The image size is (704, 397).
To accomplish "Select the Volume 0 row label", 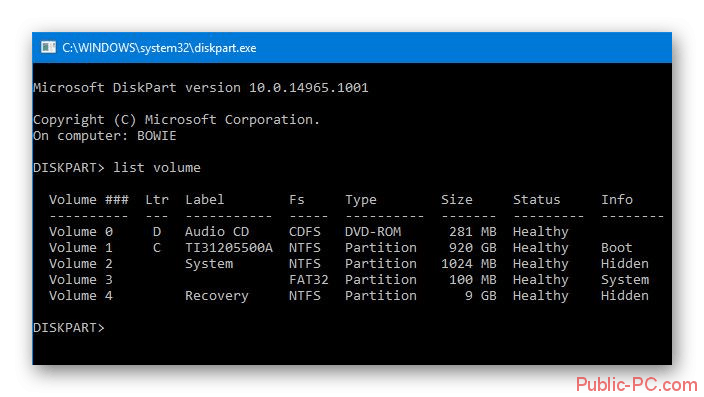I will point(81,232).
